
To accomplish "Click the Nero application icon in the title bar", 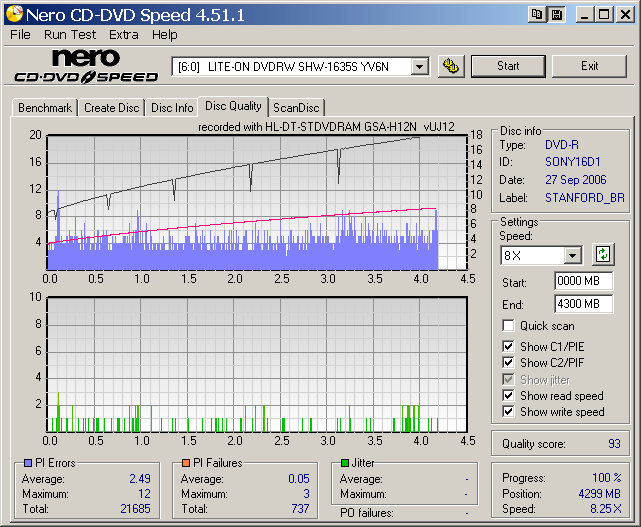I will tap(14, 14).
